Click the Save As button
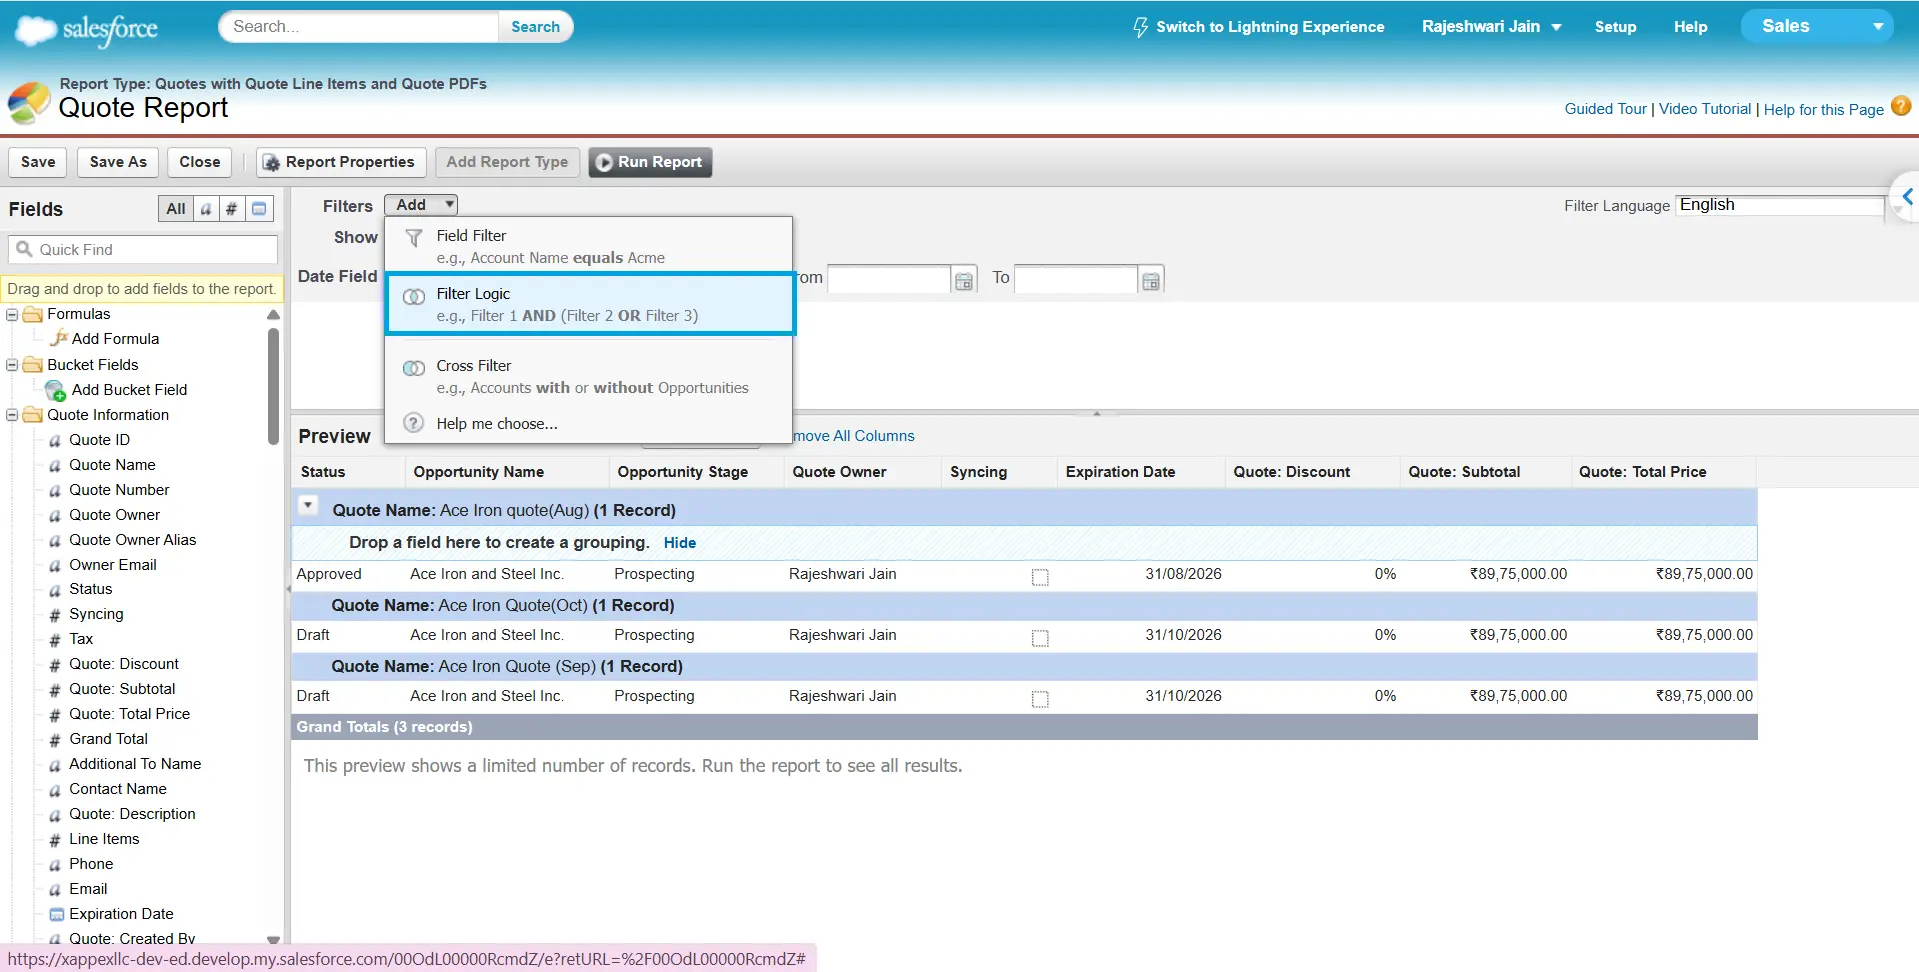 (x=118, y=162)
